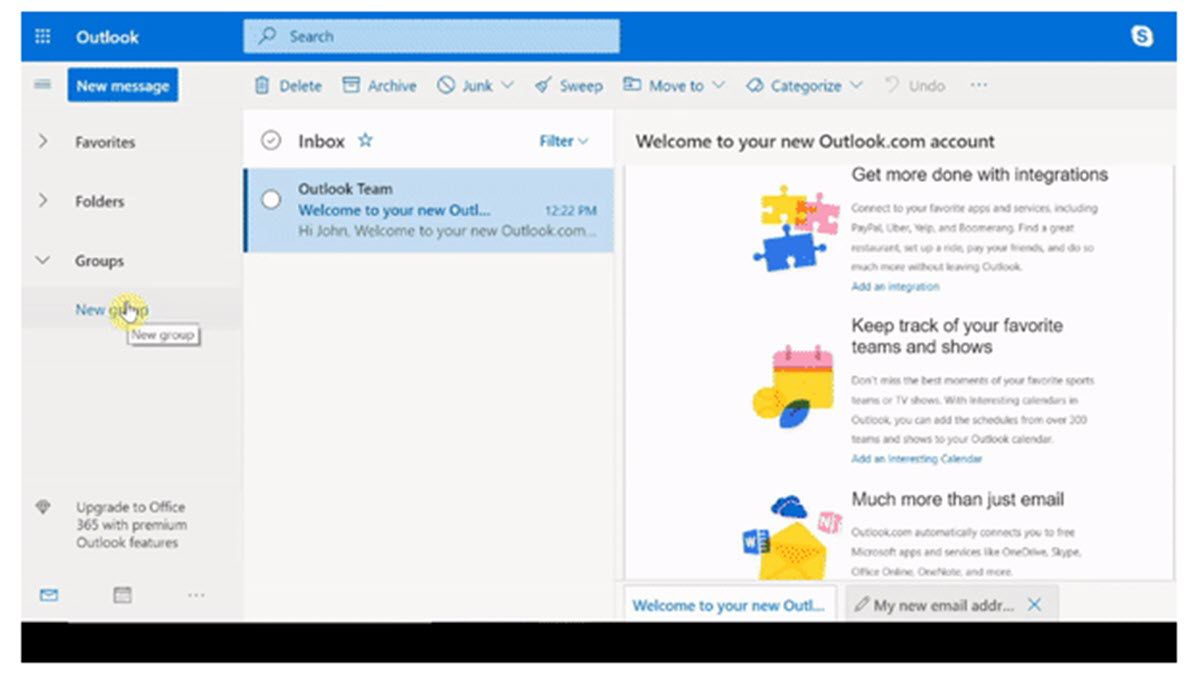Click Add an Interesting Calendar link
The width and height of the screenshot is (1200, 684).
(916, 459)
